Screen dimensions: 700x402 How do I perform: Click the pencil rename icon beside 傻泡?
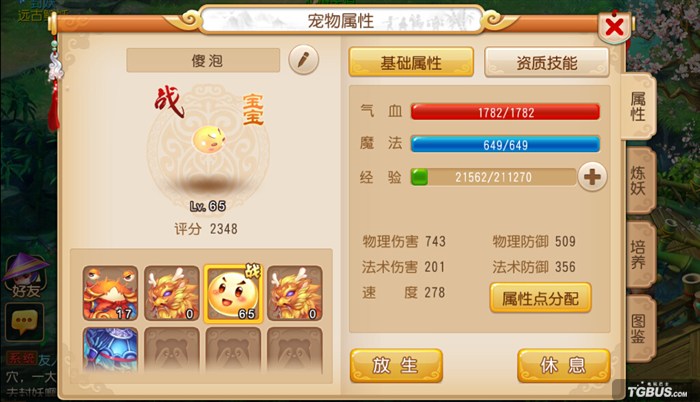(x=304, y=60)
